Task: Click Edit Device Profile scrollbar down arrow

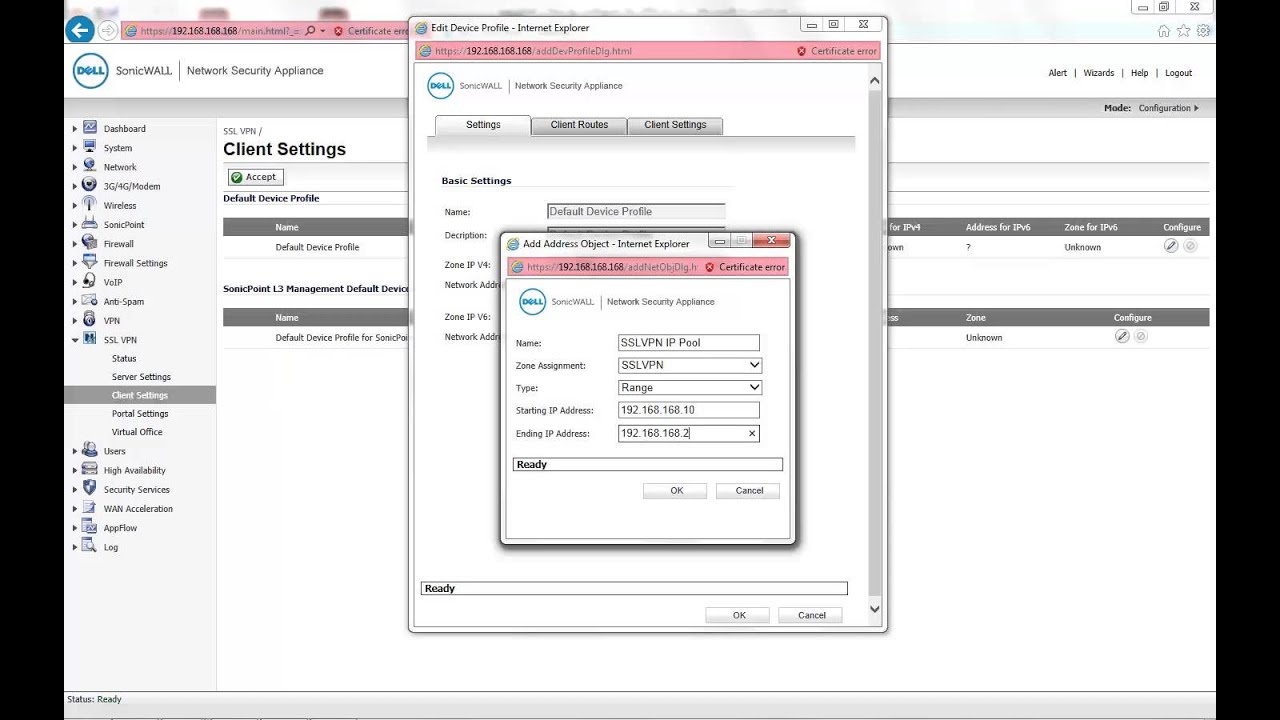Action: 874,609
